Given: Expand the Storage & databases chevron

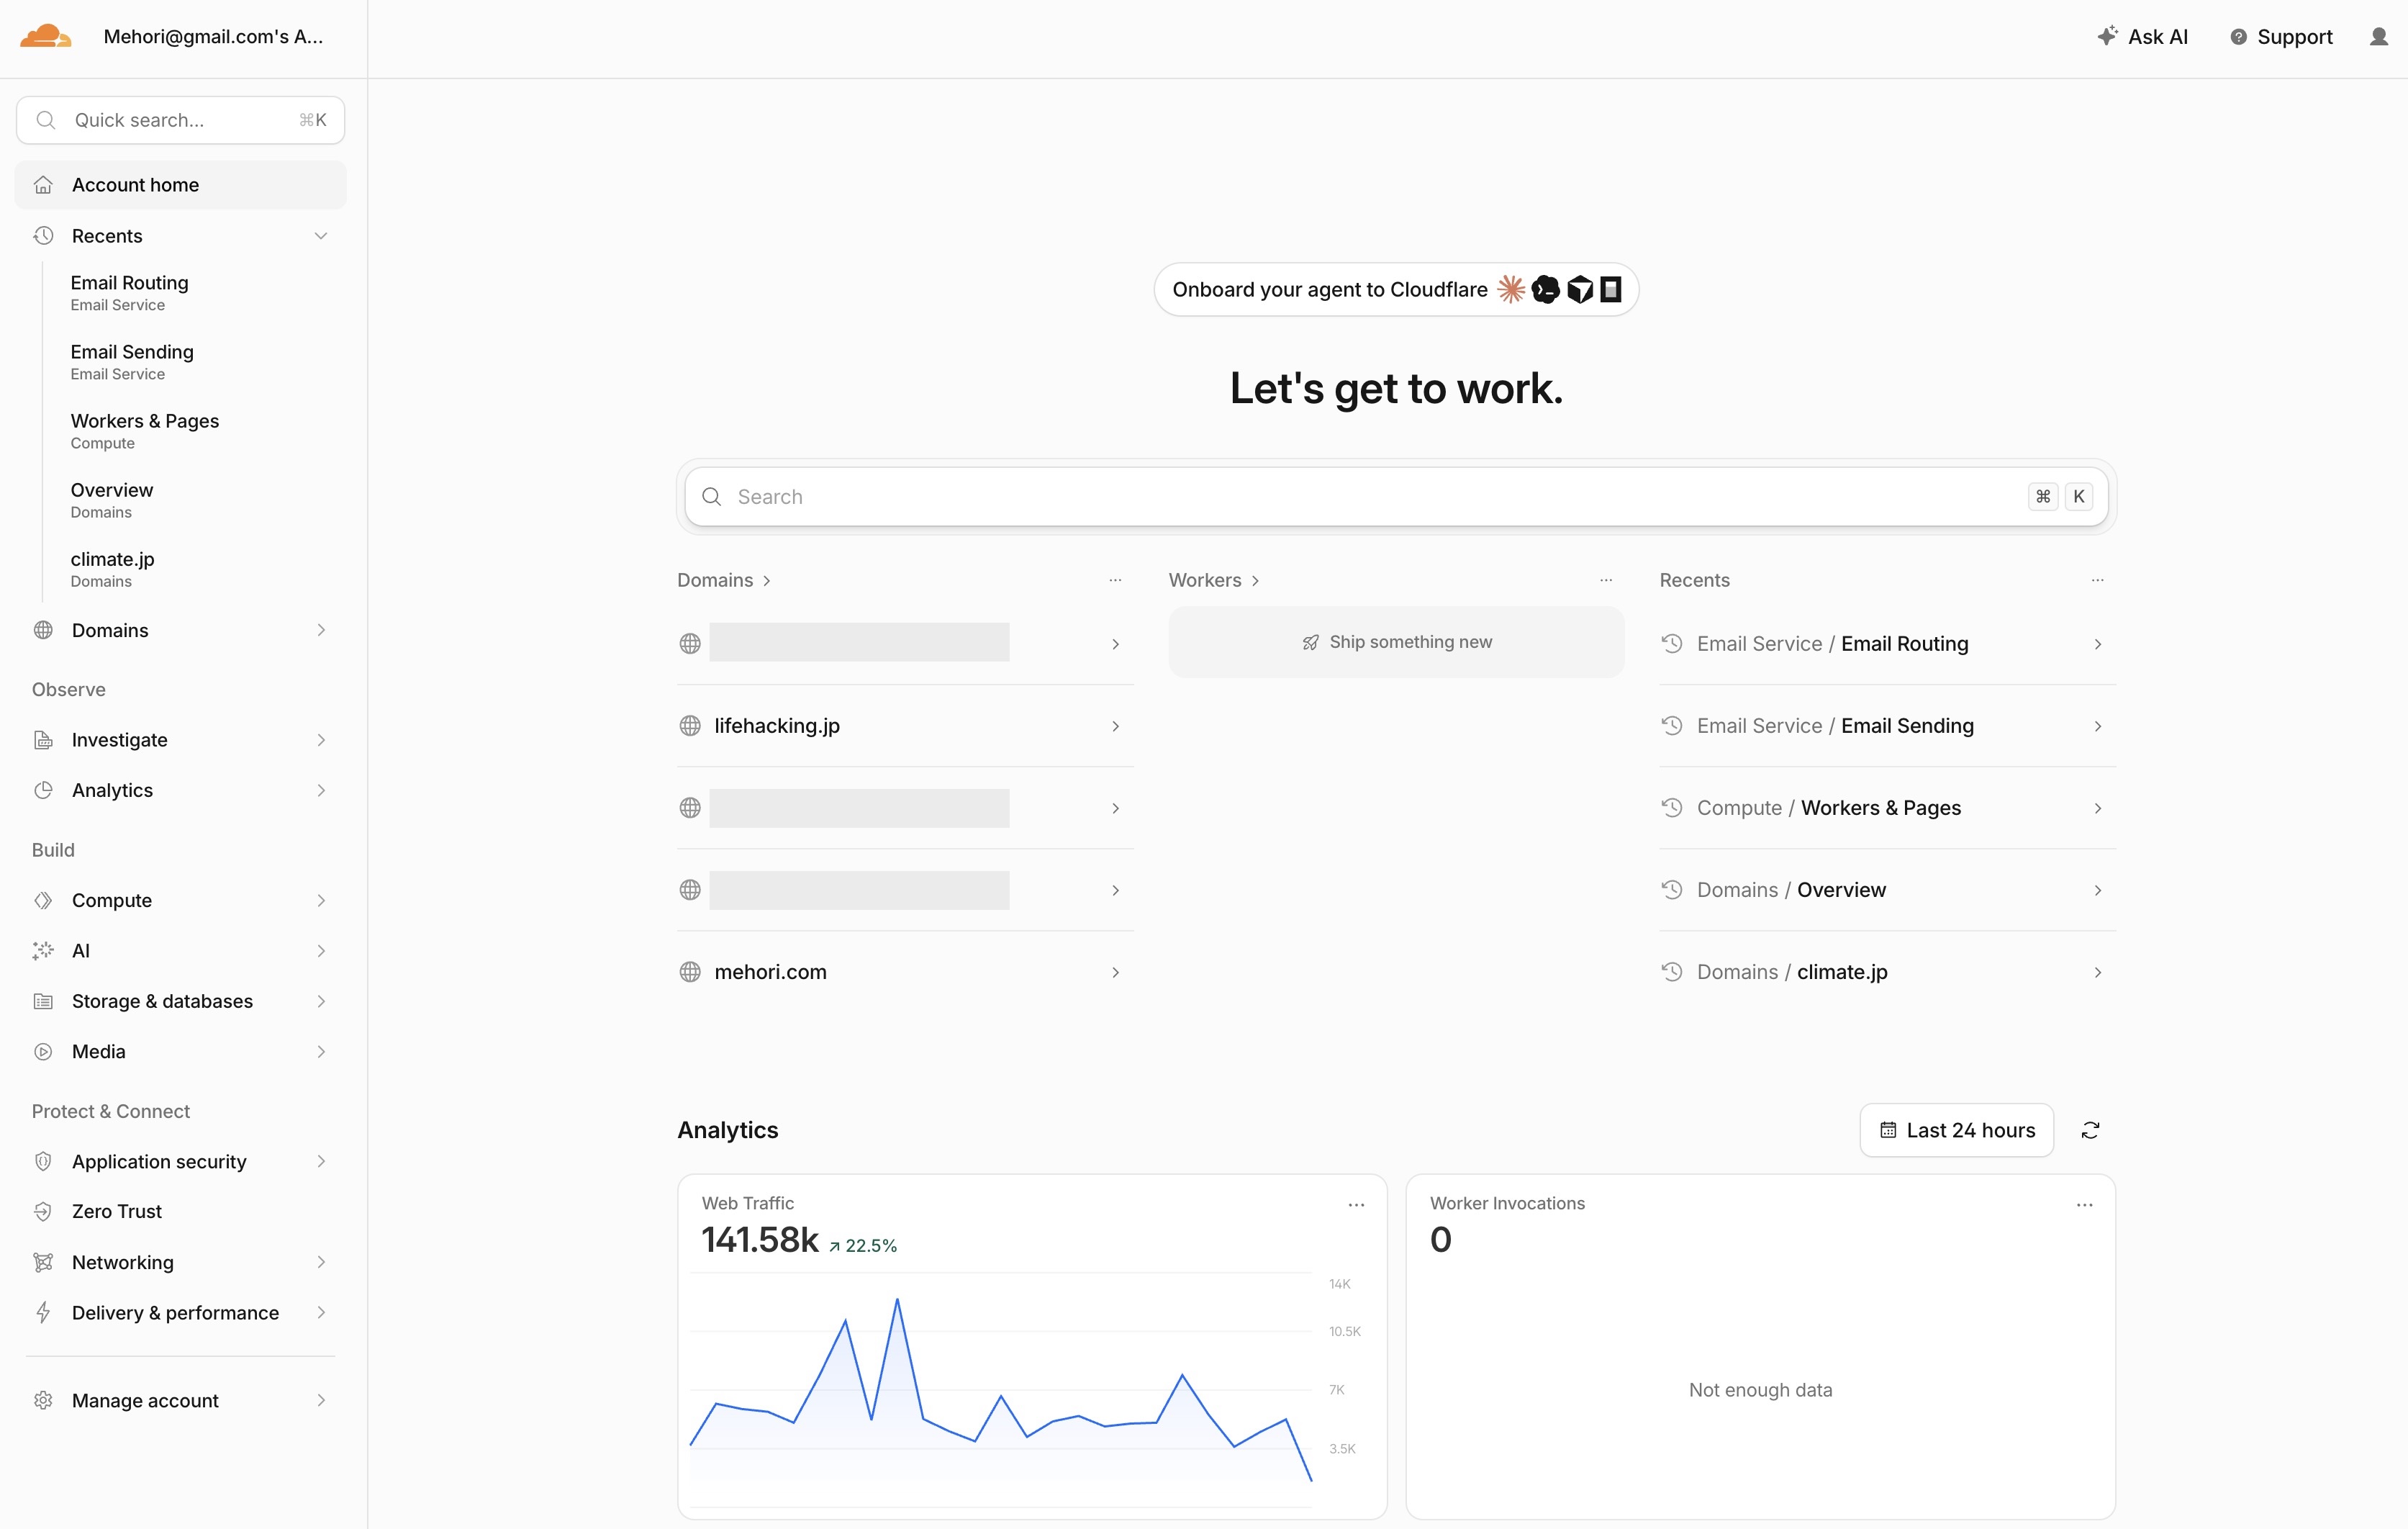Looking at the screenshot, I should point(321,1001).
